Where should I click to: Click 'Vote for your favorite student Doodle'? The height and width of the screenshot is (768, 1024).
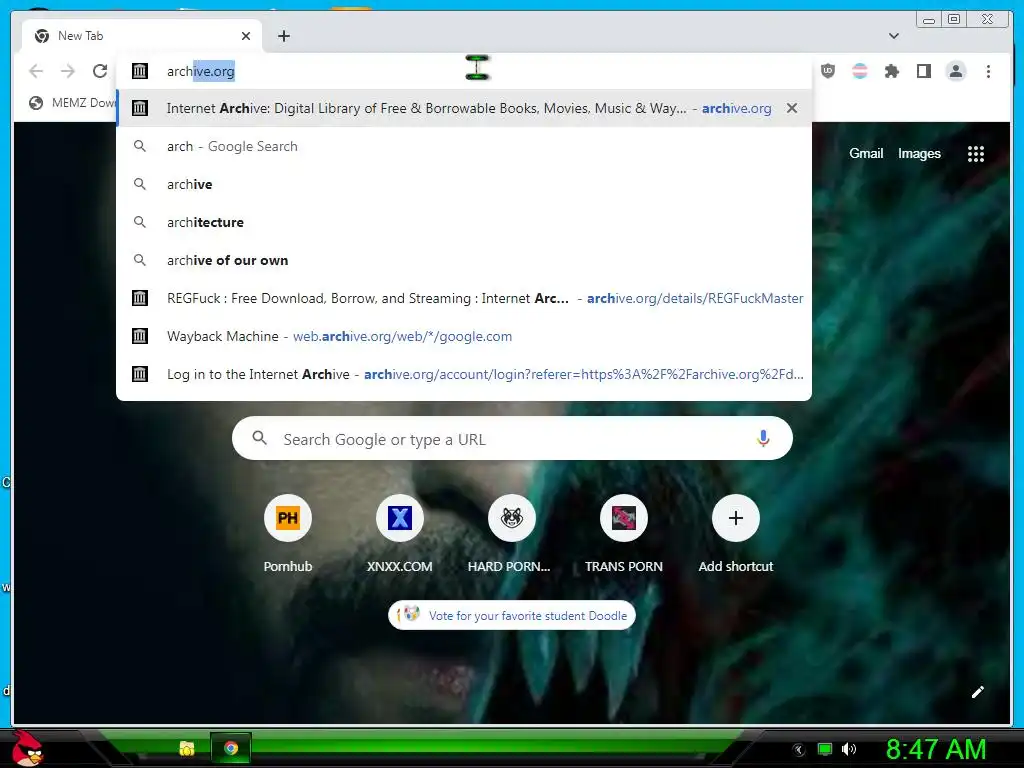(512, 615)
